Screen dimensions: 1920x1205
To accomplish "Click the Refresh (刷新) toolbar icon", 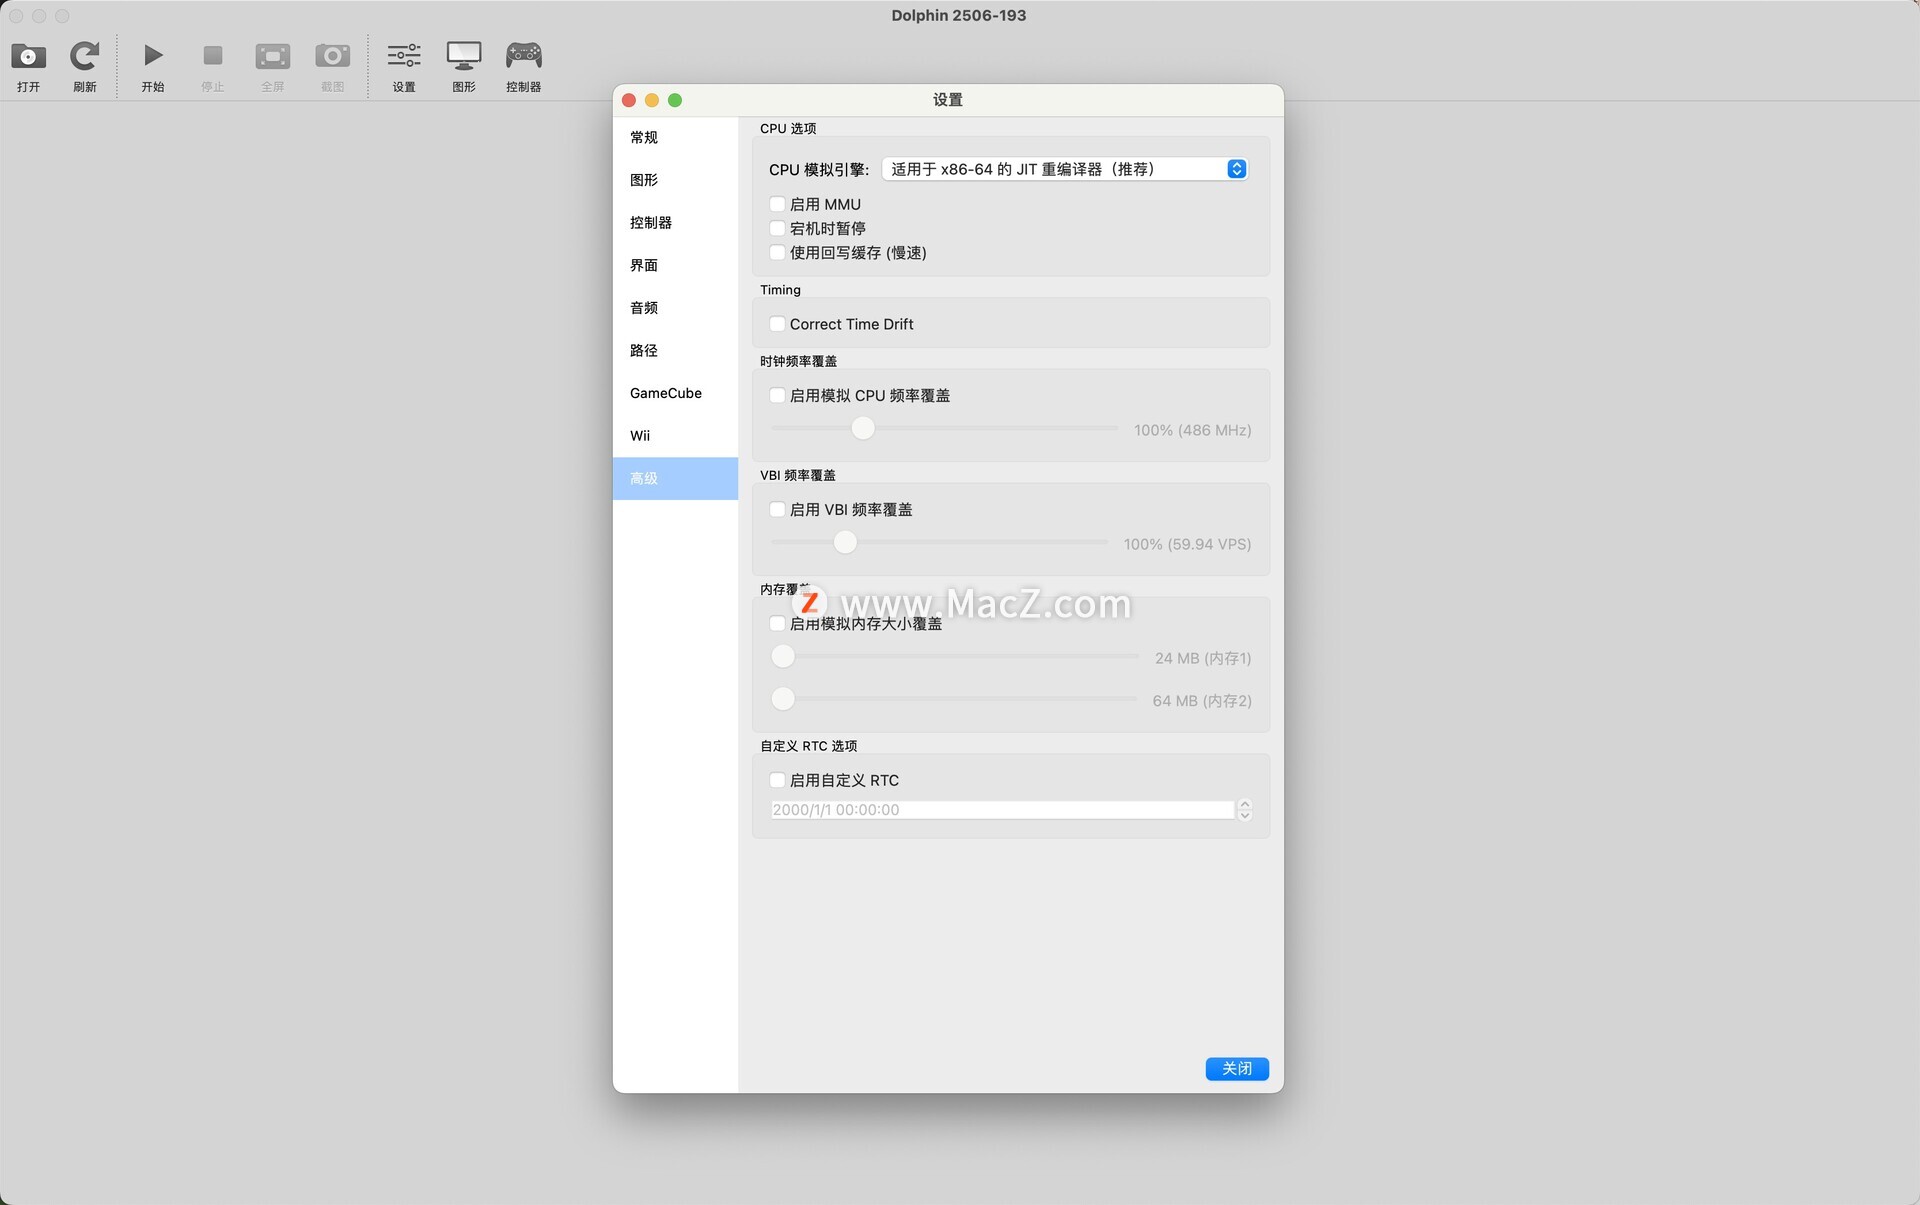I will pyautogui.click(x=85, y=56).
